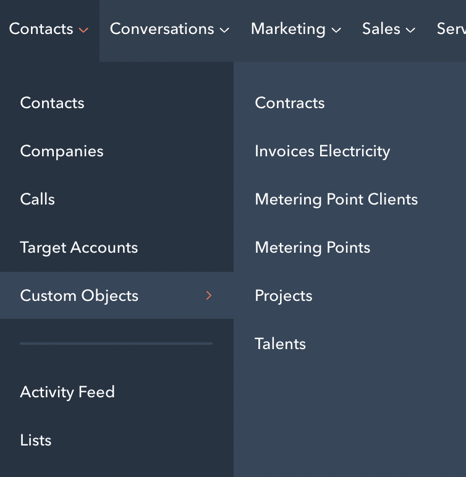Select Metering Point Clients
Image resolution: width=466 pixels, height=477 pixels.
coord(336,199)
